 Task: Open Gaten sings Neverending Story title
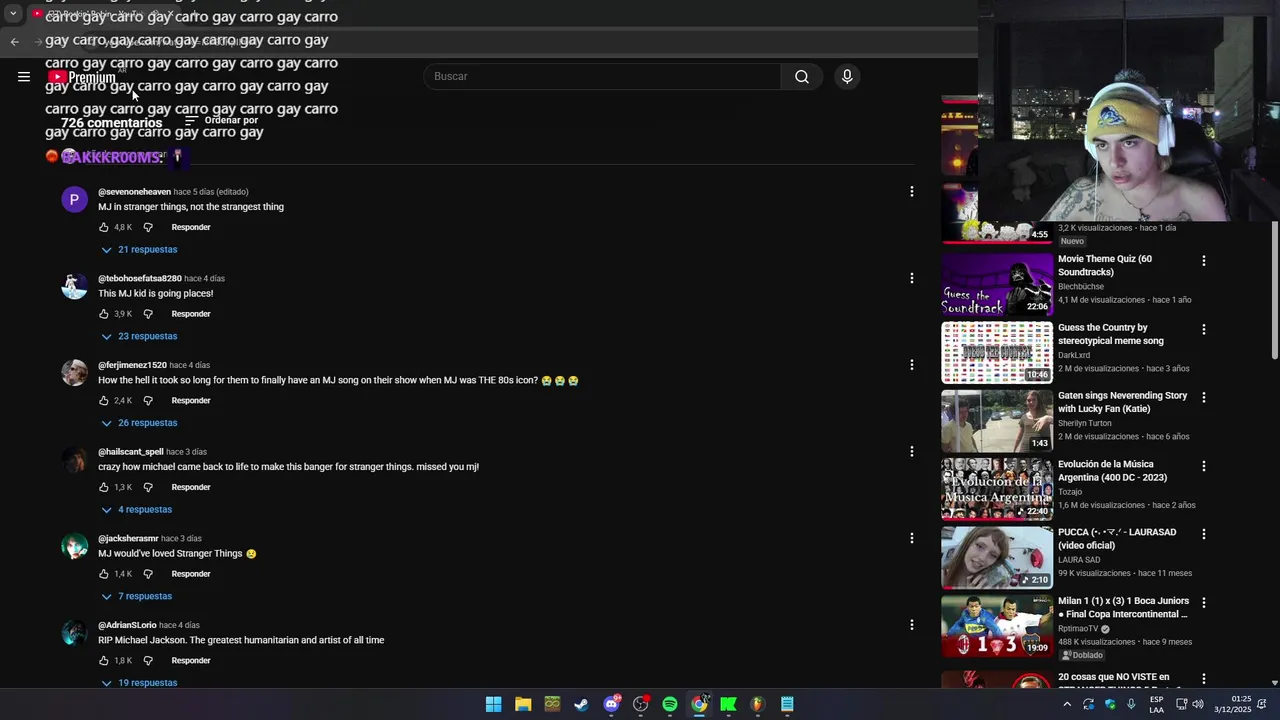(1123, 402)
